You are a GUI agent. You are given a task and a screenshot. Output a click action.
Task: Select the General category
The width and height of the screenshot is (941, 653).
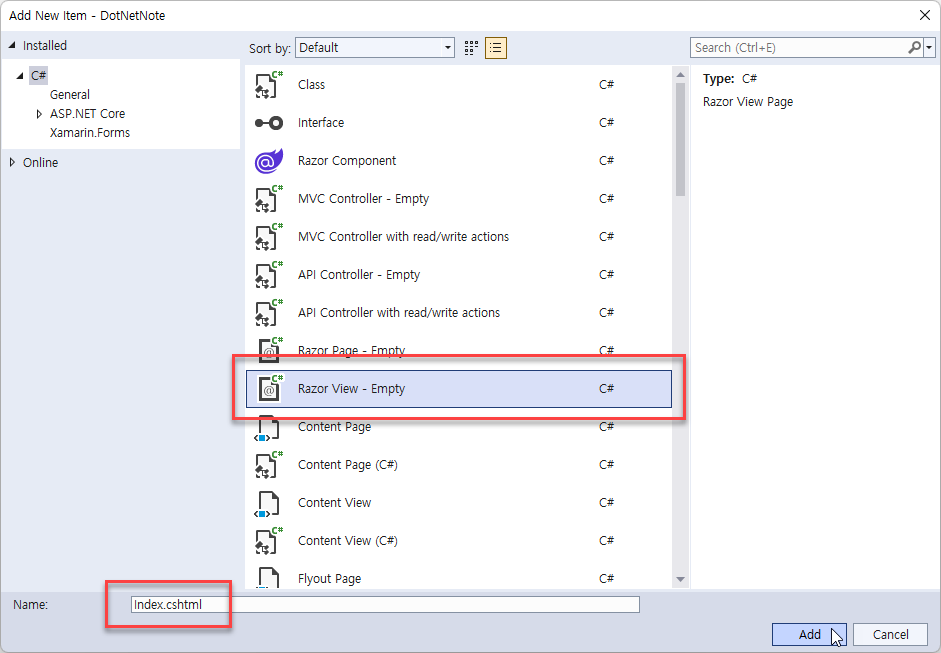click(x=69, y=95)
